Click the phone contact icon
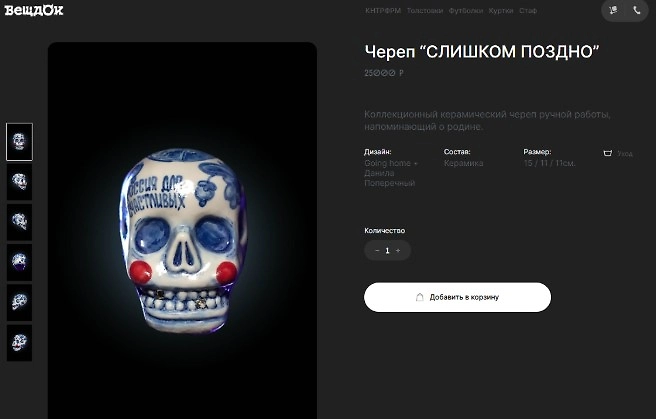Screen dimensions: 656x419 pos(638,11)
